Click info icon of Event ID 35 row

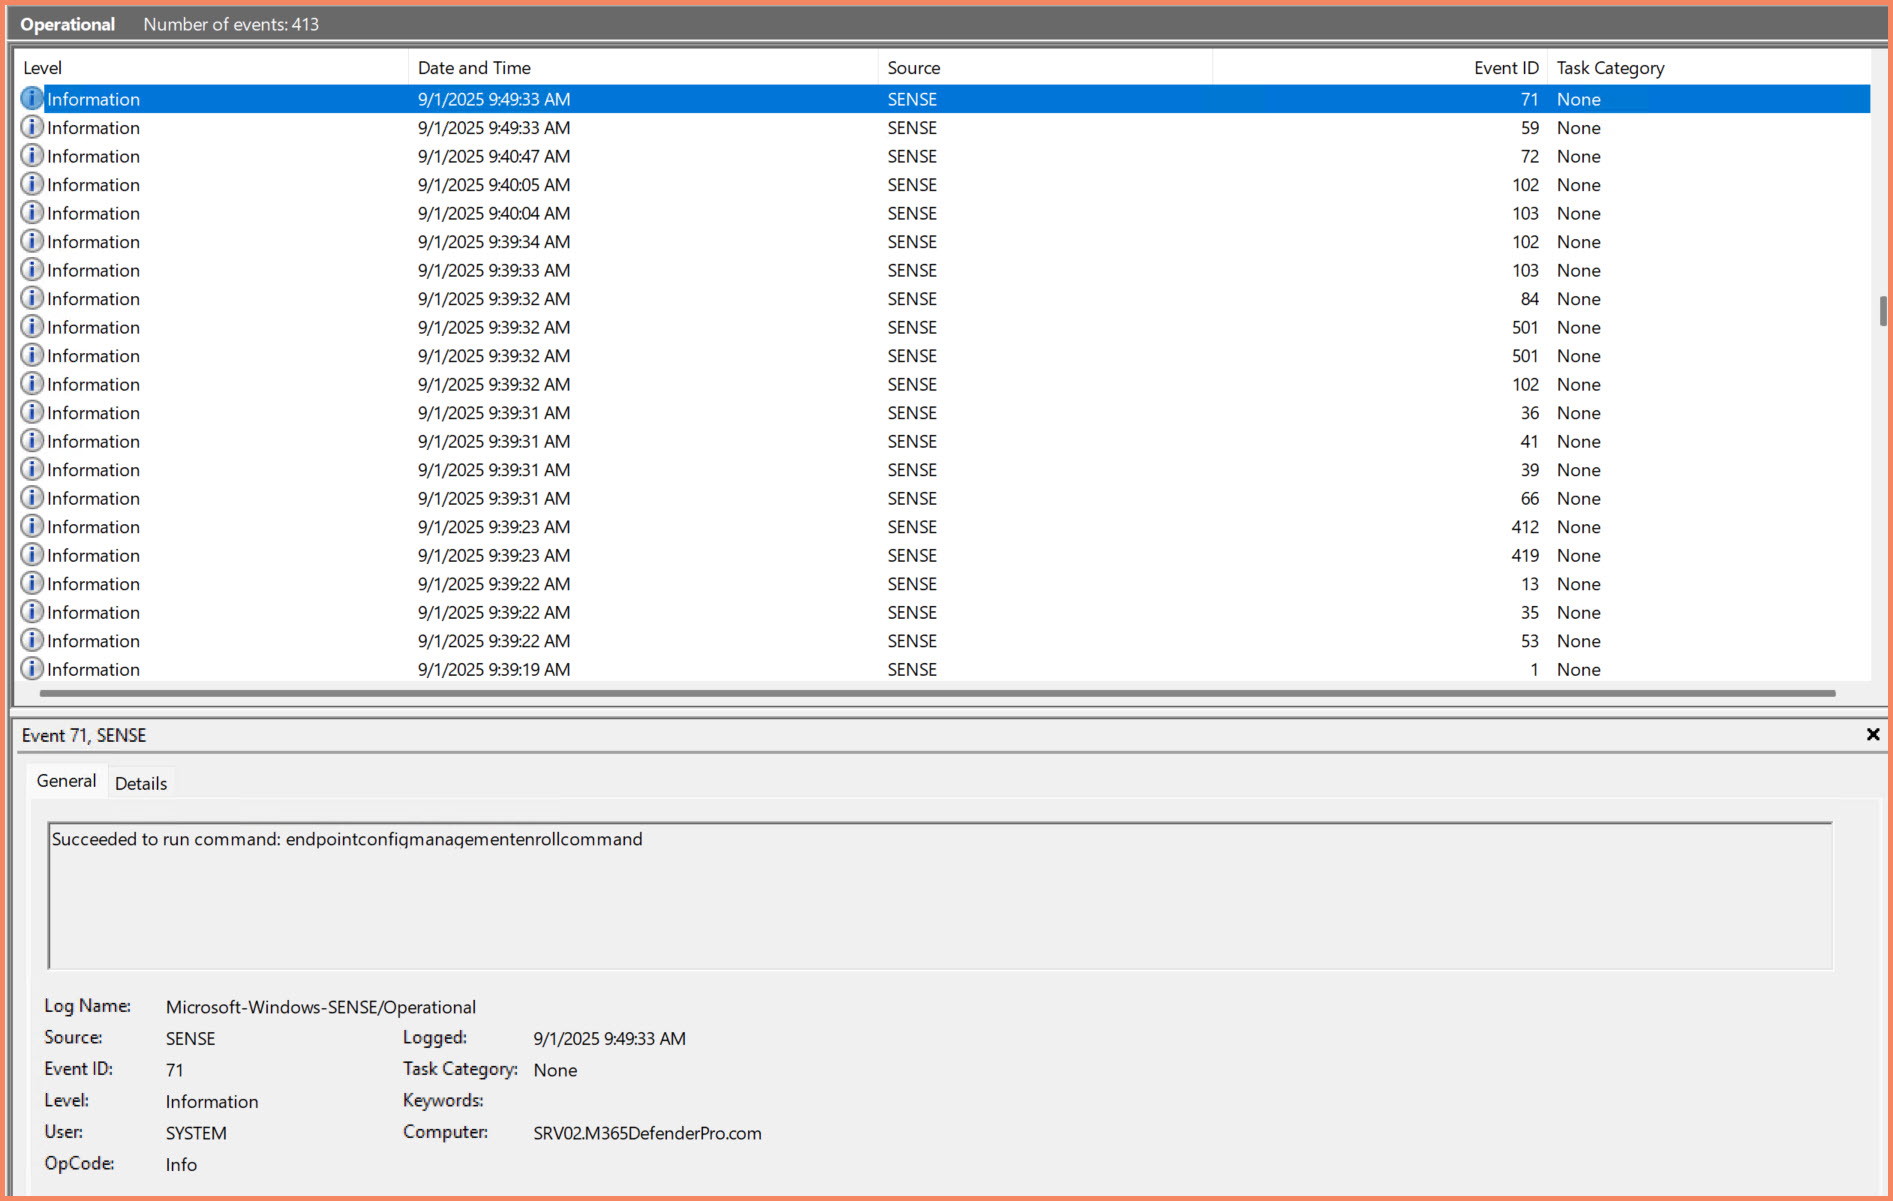32,612
